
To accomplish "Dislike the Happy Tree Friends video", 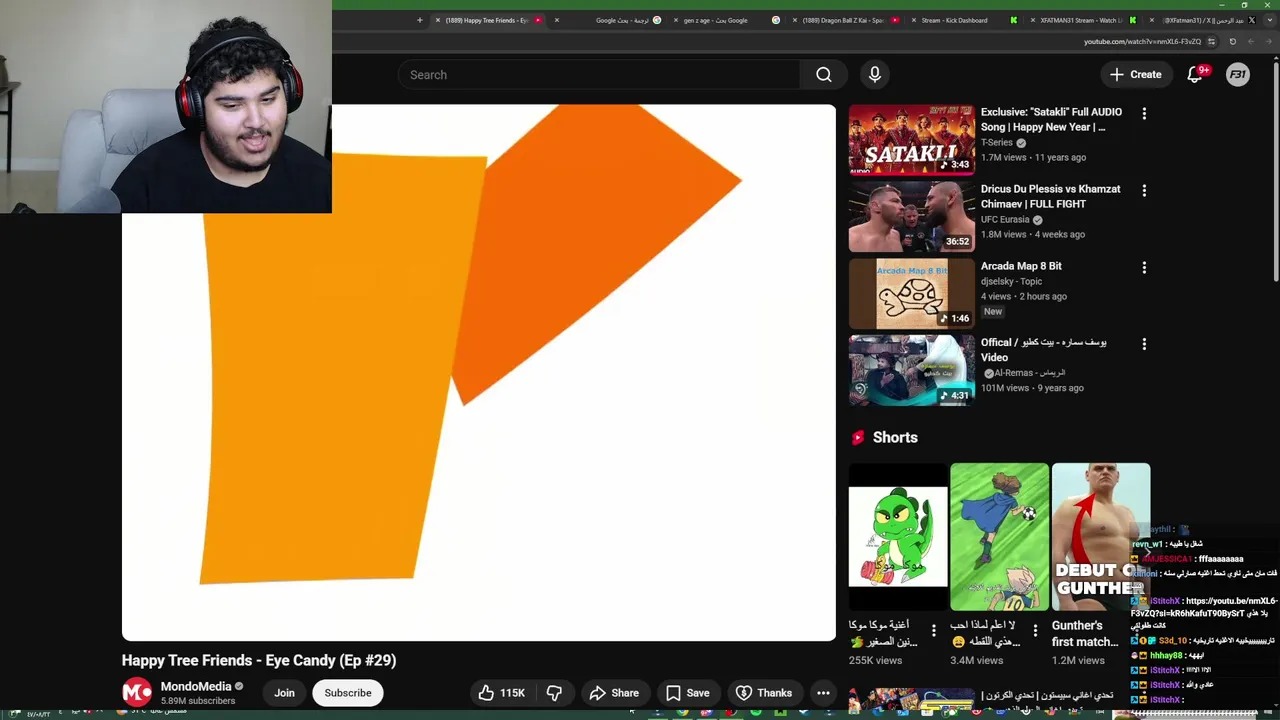I will coord(554,693).
